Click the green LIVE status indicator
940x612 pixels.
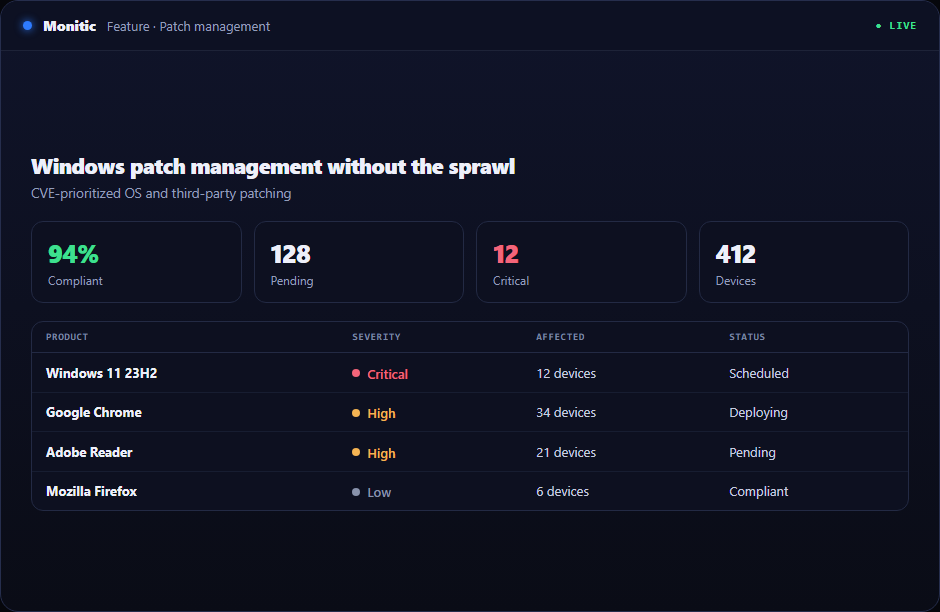[x=896, y=26]
